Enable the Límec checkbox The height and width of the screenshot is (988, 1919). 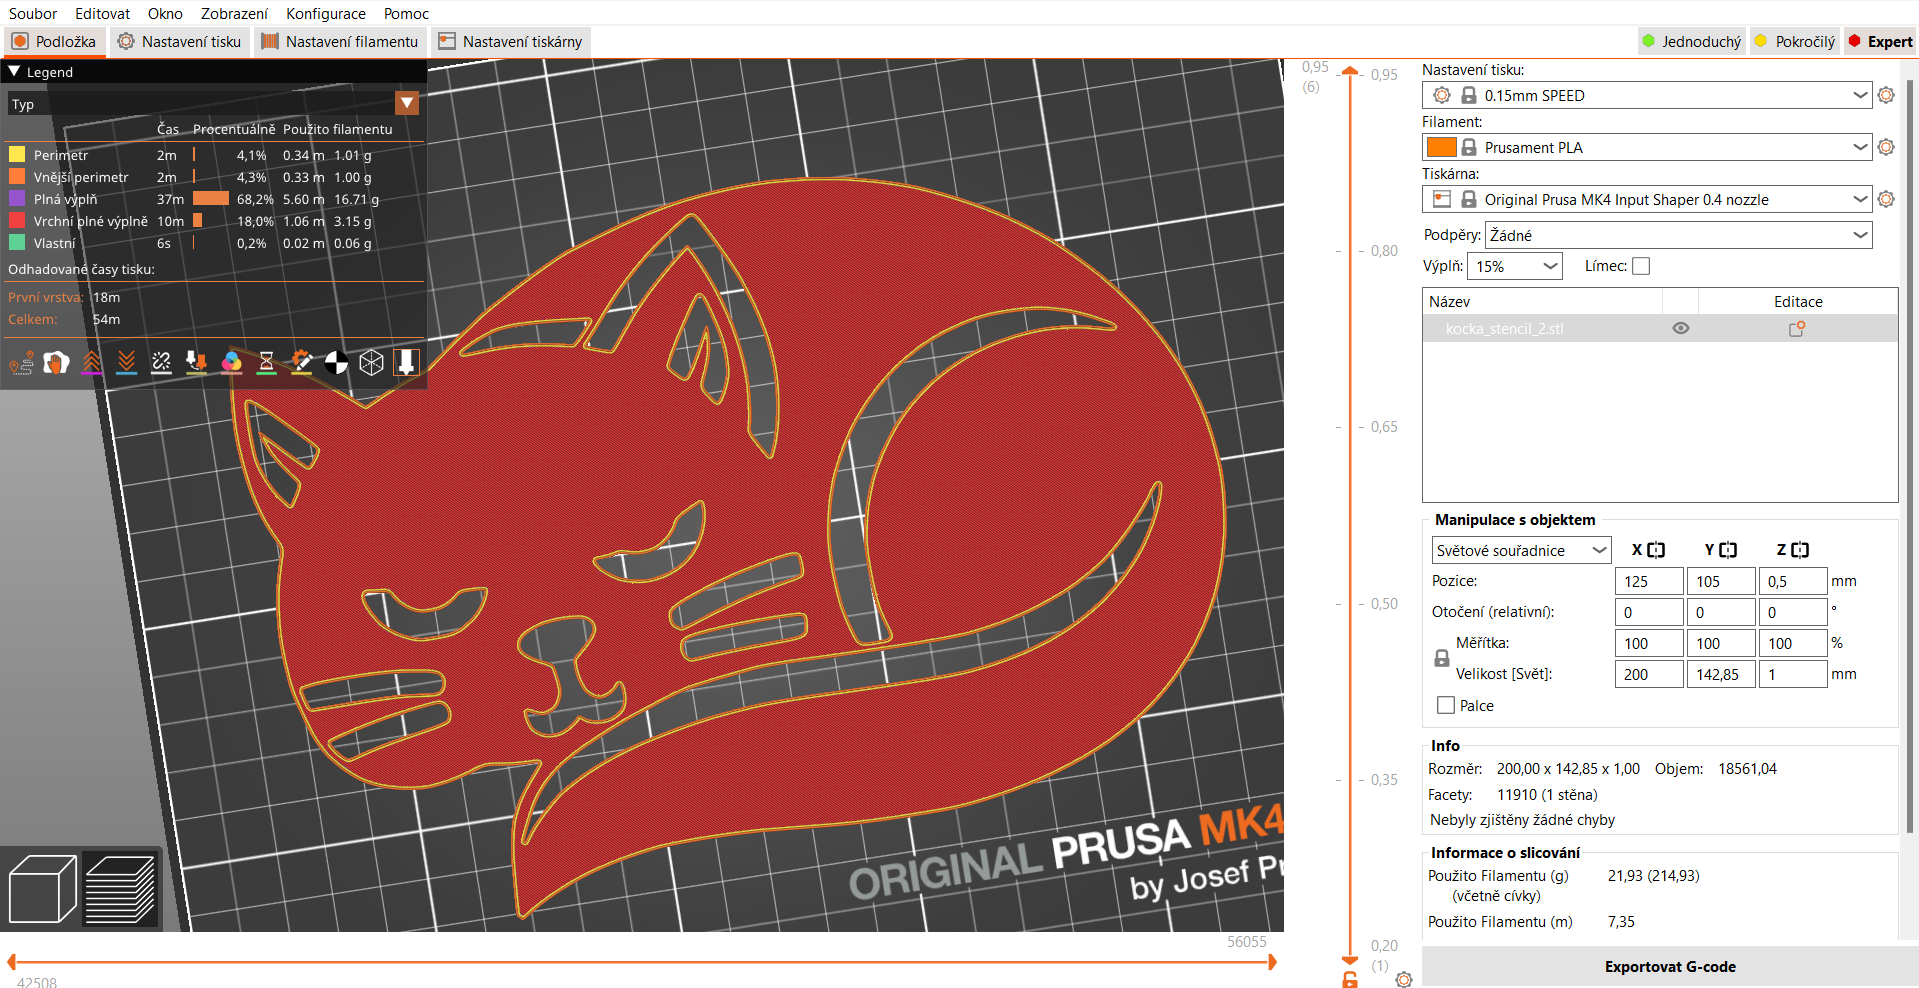(1641, 266)
